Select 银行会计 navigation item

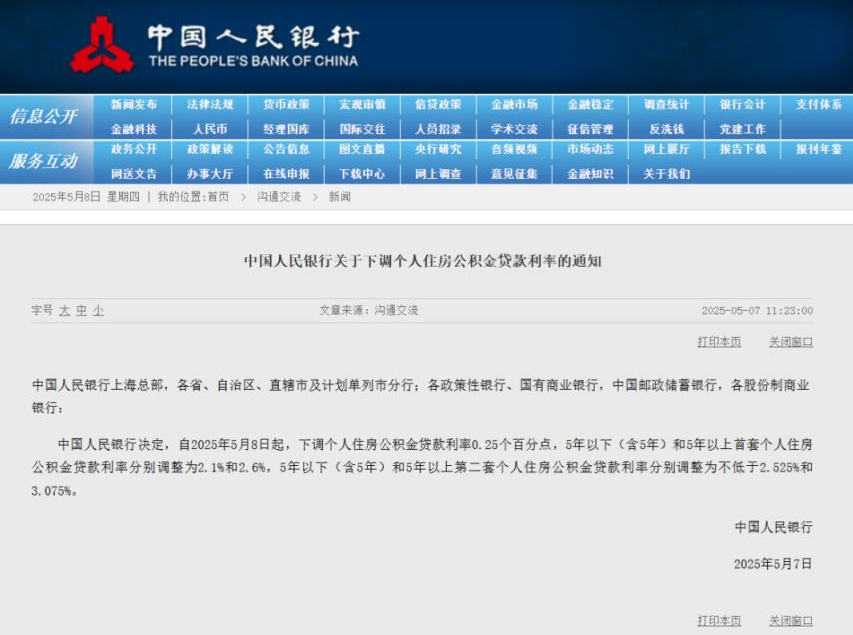coord(743,104)
